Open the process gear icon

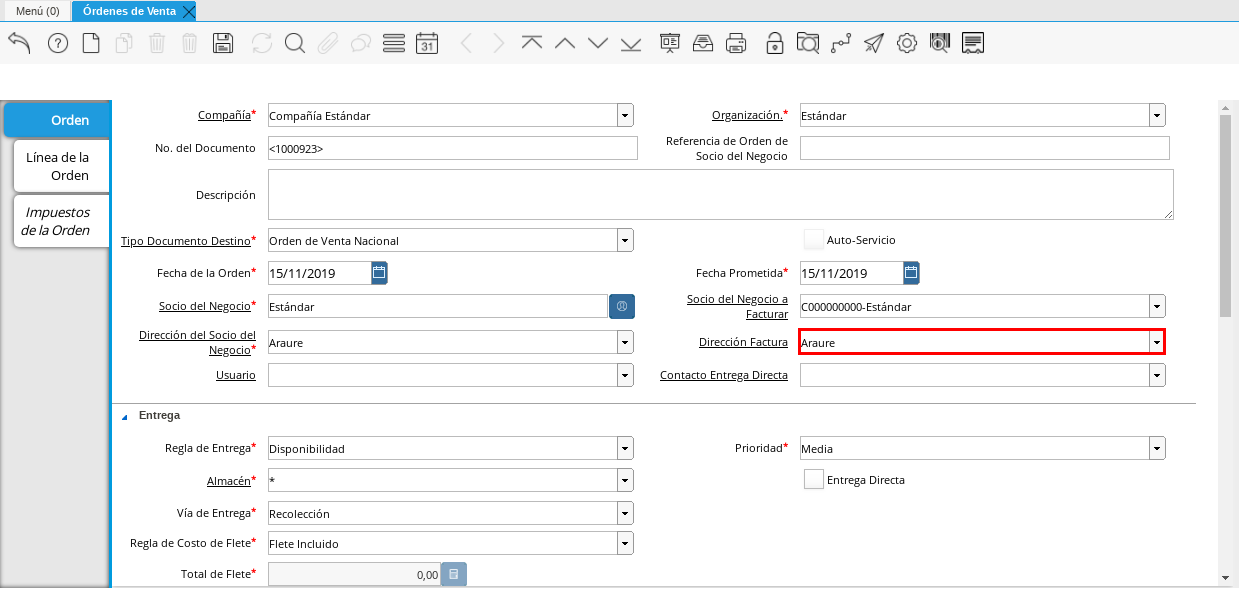click(x=907, y=43)
